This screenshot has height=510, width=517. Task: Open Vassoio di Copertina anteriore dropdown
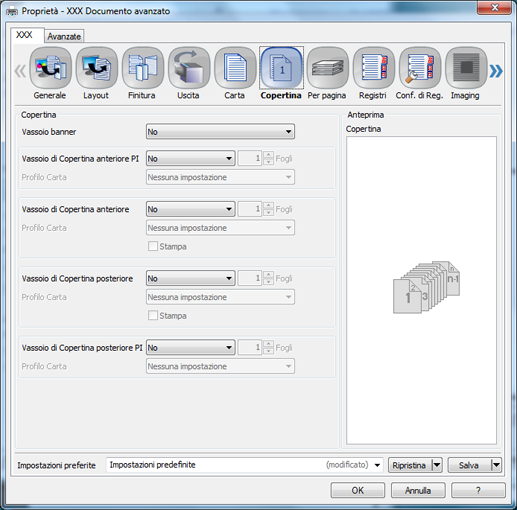coord(191,209)
